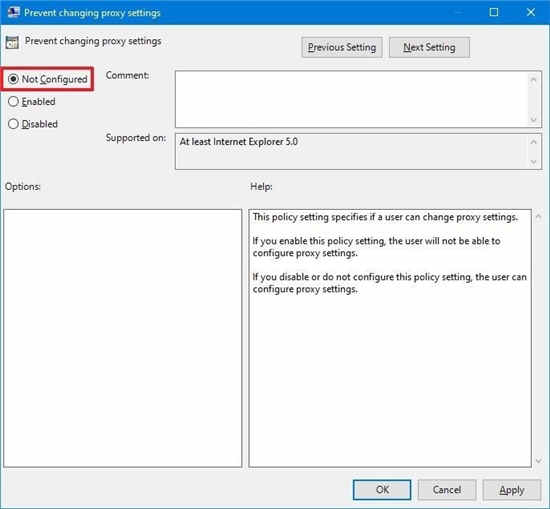This screenshot has height=509, width=550.
Task: Go to the Next Setting
Action: [429, 47]
